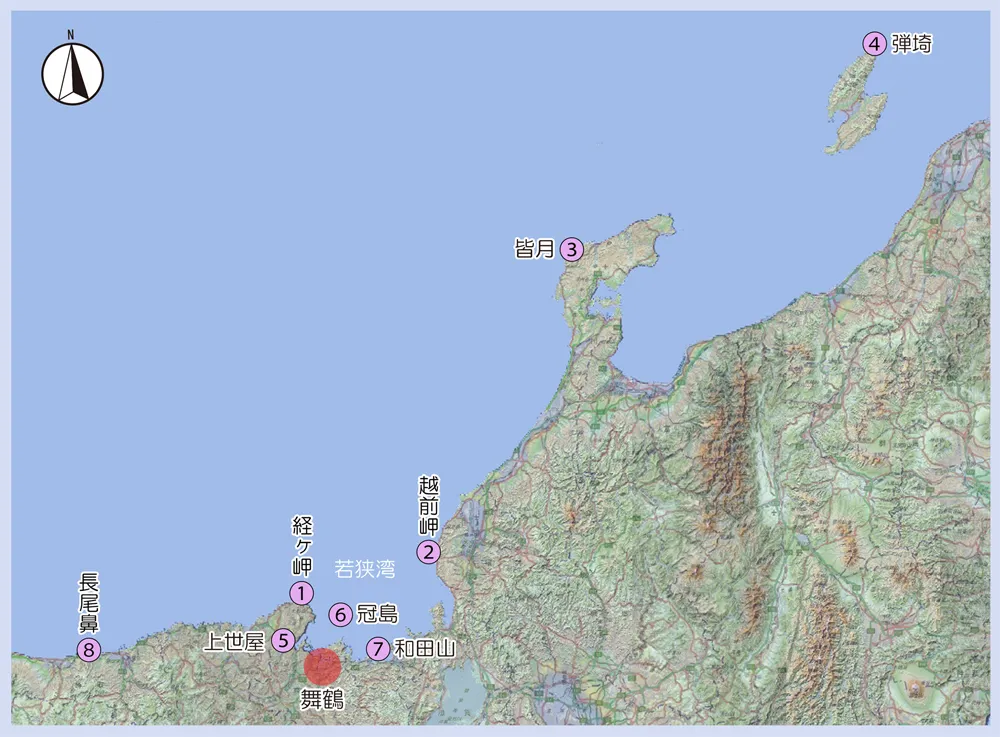Click the 長尾鼻 vertical label
Image resolution: width=1000 pixels, height=737 pixels.
tap(89, 604)
